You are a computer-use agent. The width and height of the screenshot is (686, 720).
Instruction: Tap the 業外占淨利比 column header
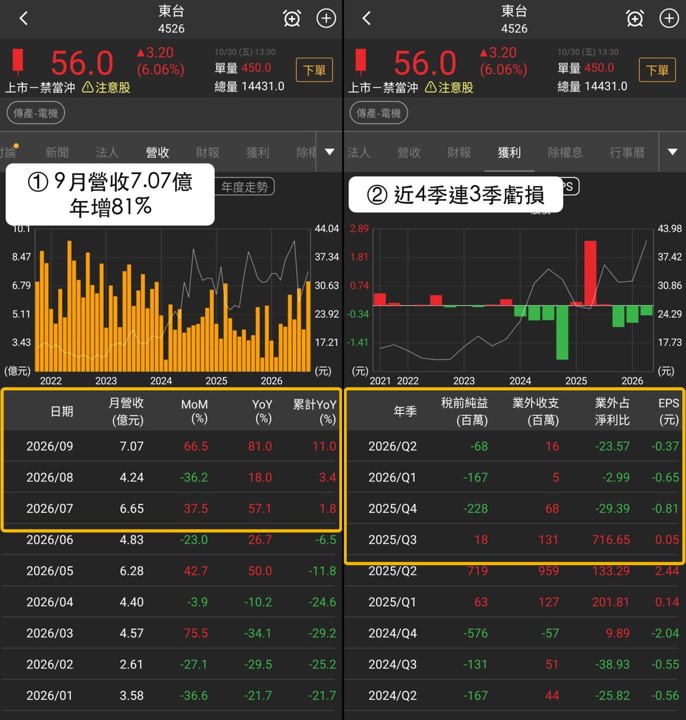(612, 411)
